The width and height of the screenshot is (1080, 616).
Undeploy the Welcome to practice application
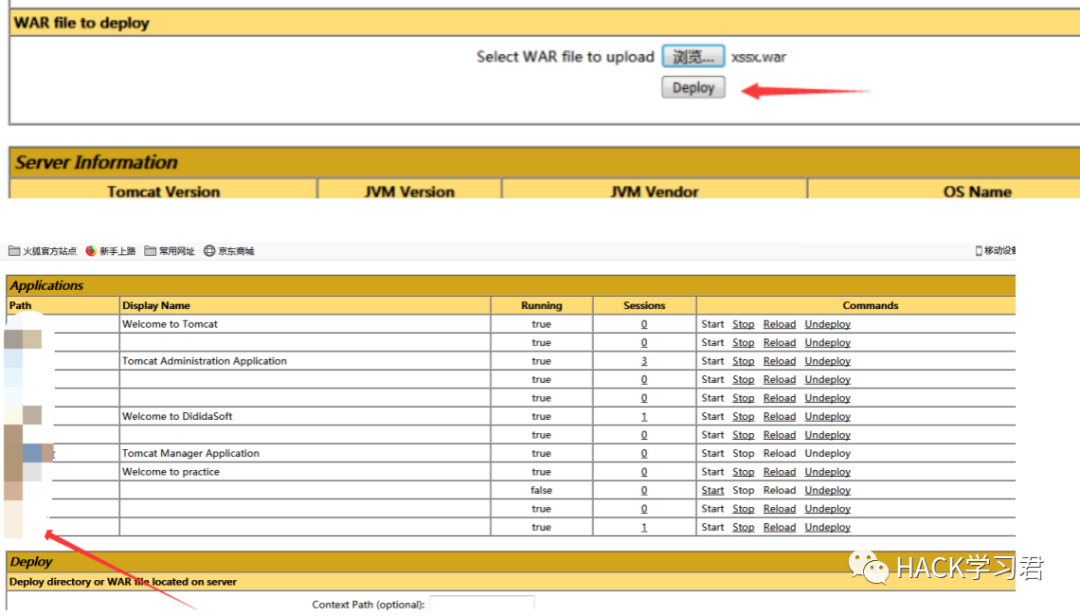click(827, 472)
